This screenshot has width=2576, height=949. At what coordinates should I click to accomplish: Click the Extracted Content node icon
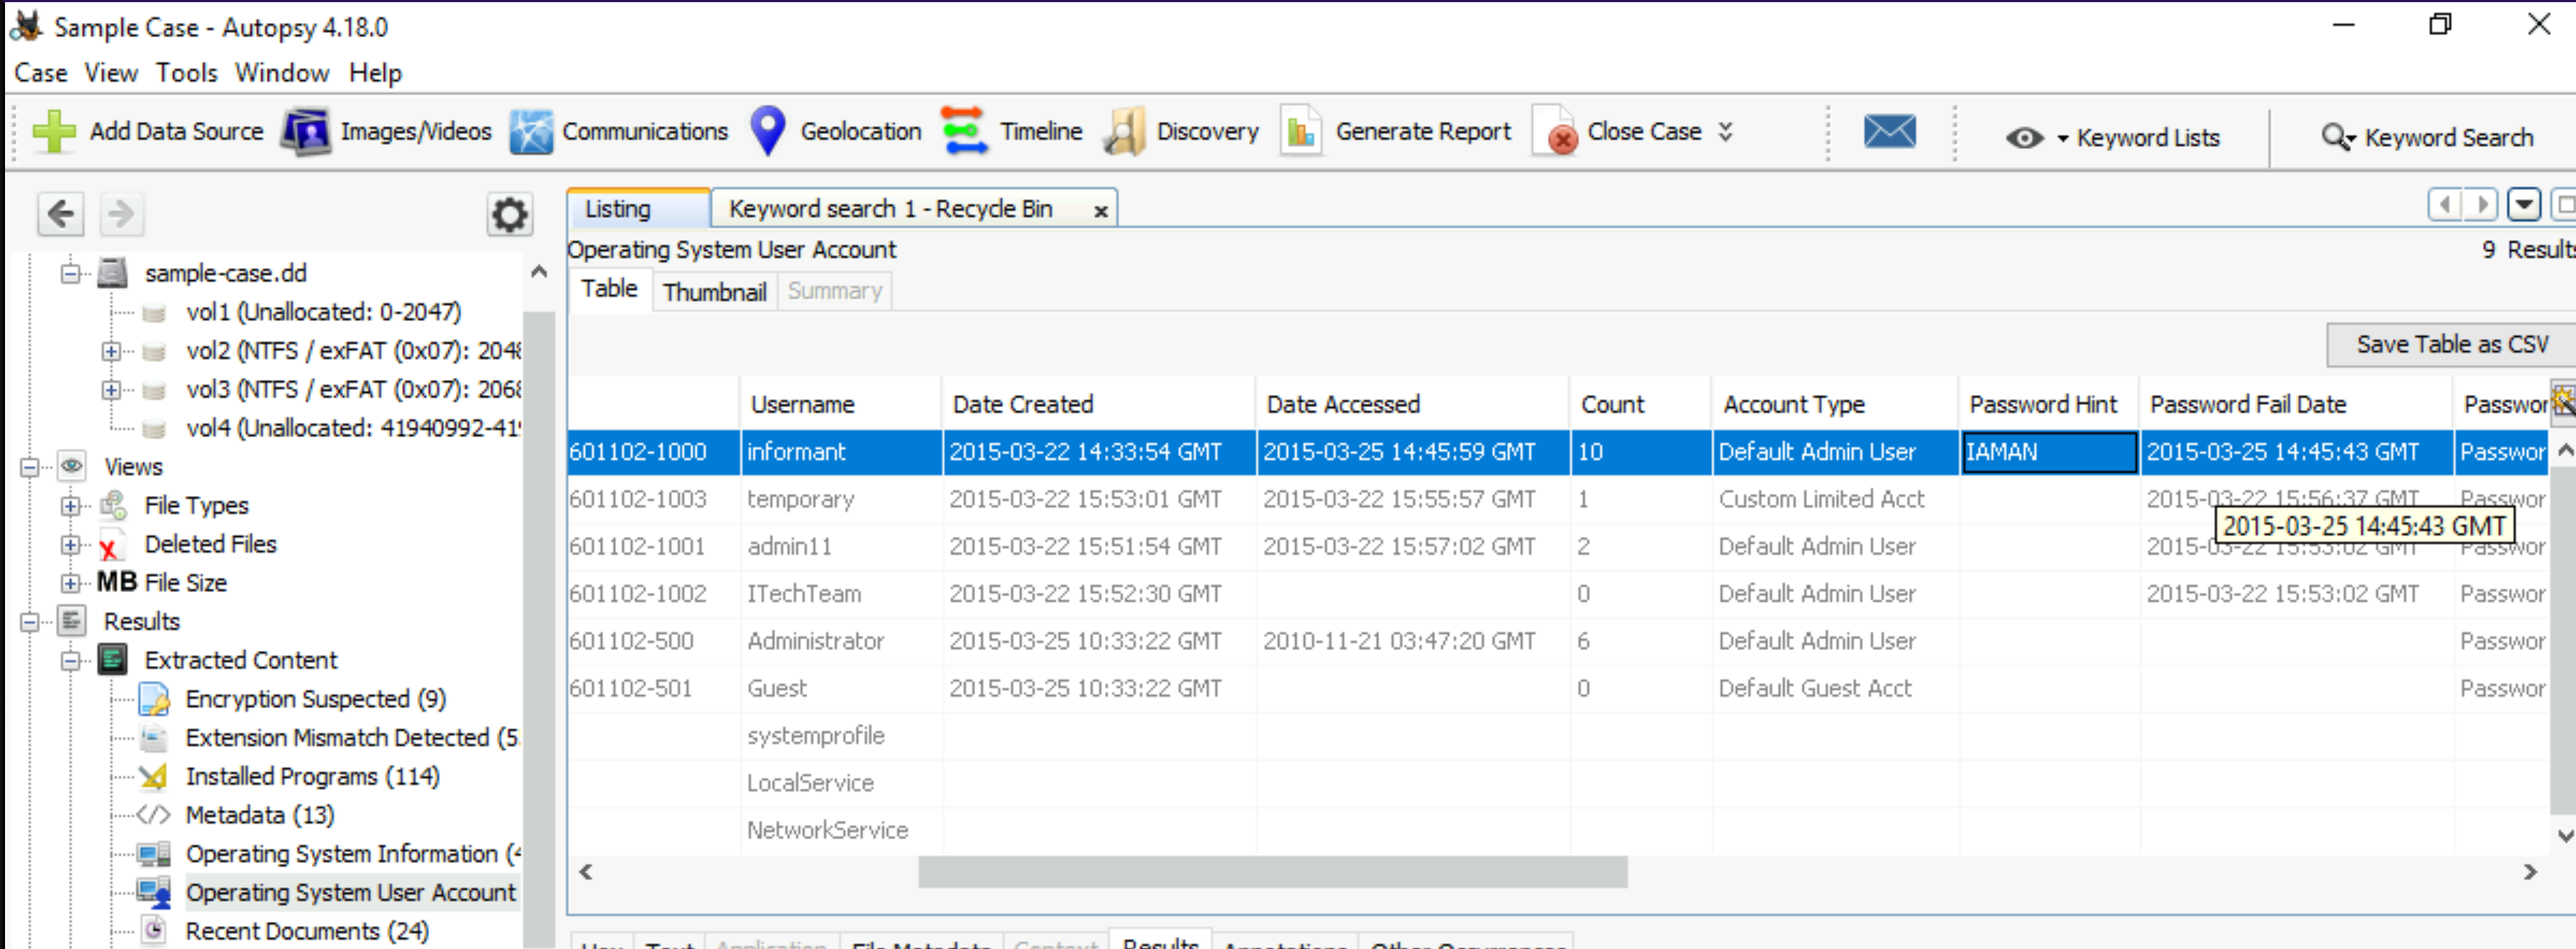pos(113,660)
